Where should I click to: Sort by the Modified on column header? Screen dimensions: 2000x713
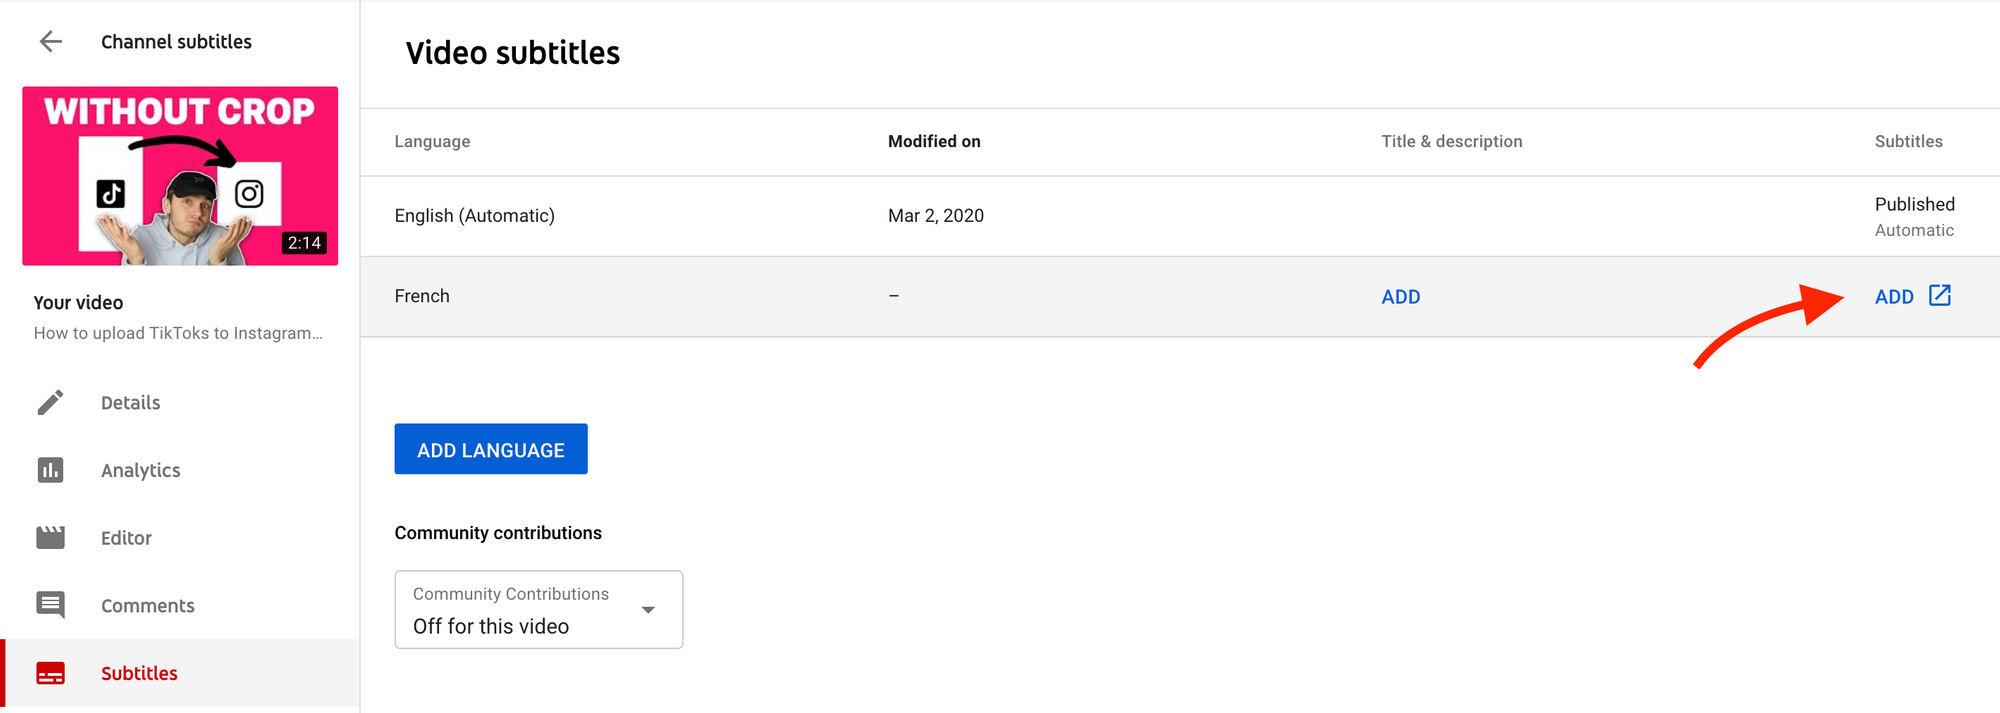tap(934, 142)
